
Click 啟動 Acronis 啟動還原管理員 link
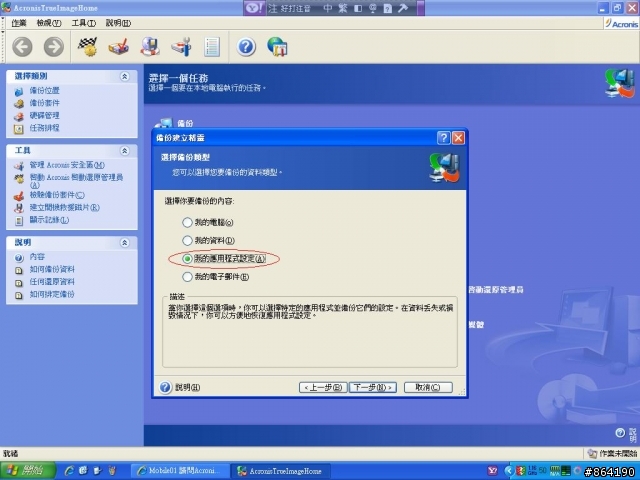click(76, 180)
